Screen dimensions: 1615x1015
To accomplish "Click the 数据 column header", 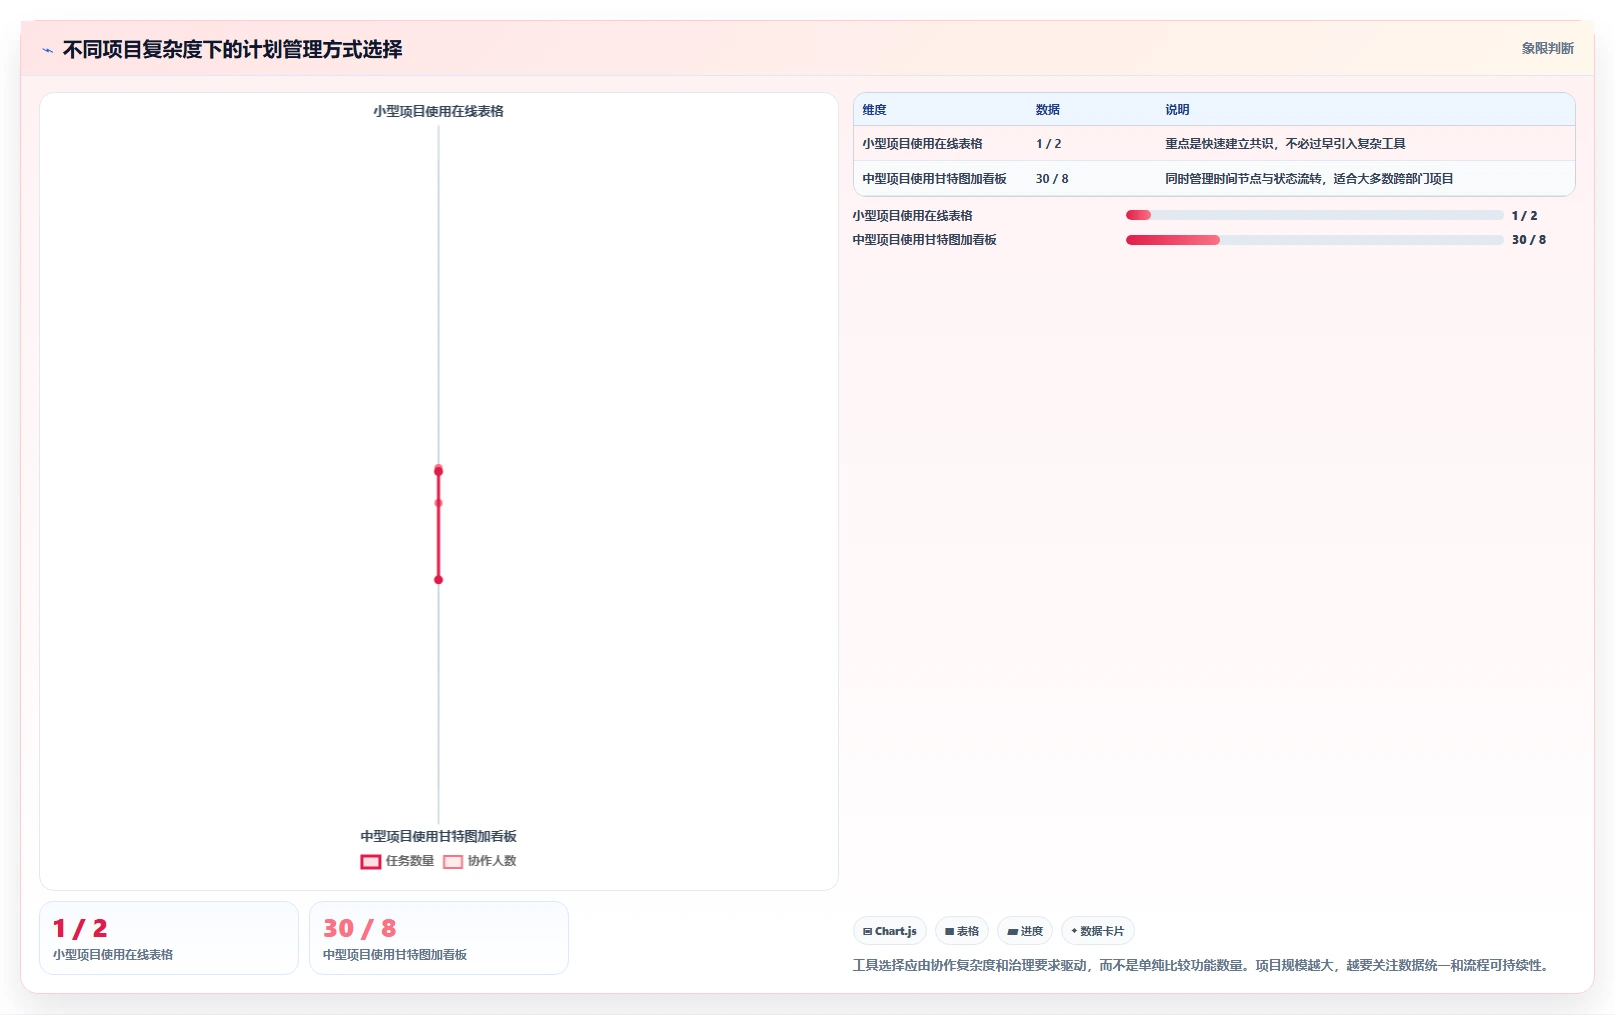I will click(x=1047, y=110).
